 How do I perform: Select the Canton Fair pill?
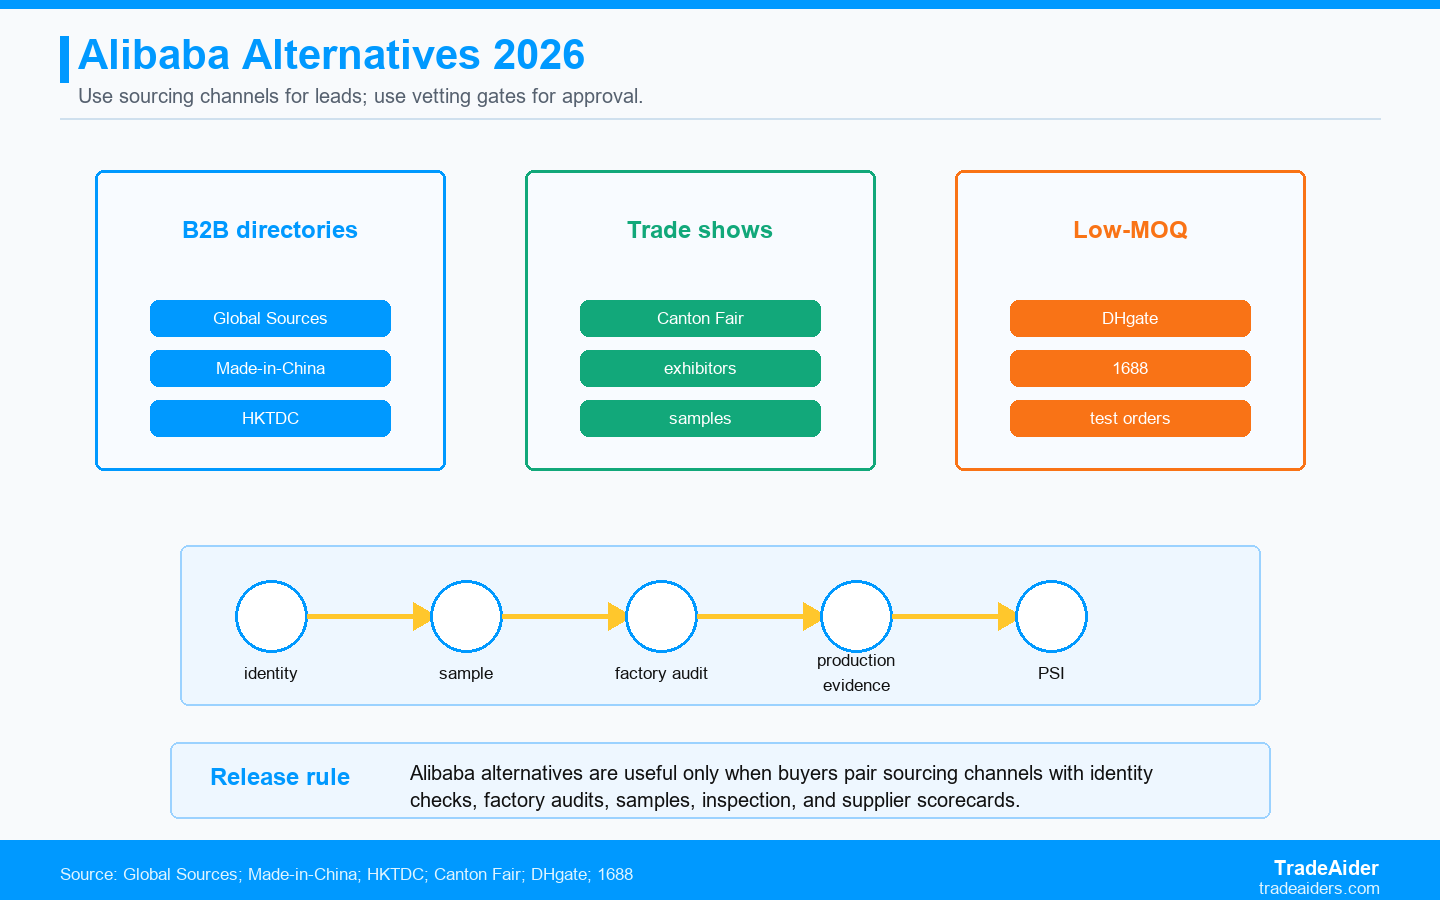[700, 318]
